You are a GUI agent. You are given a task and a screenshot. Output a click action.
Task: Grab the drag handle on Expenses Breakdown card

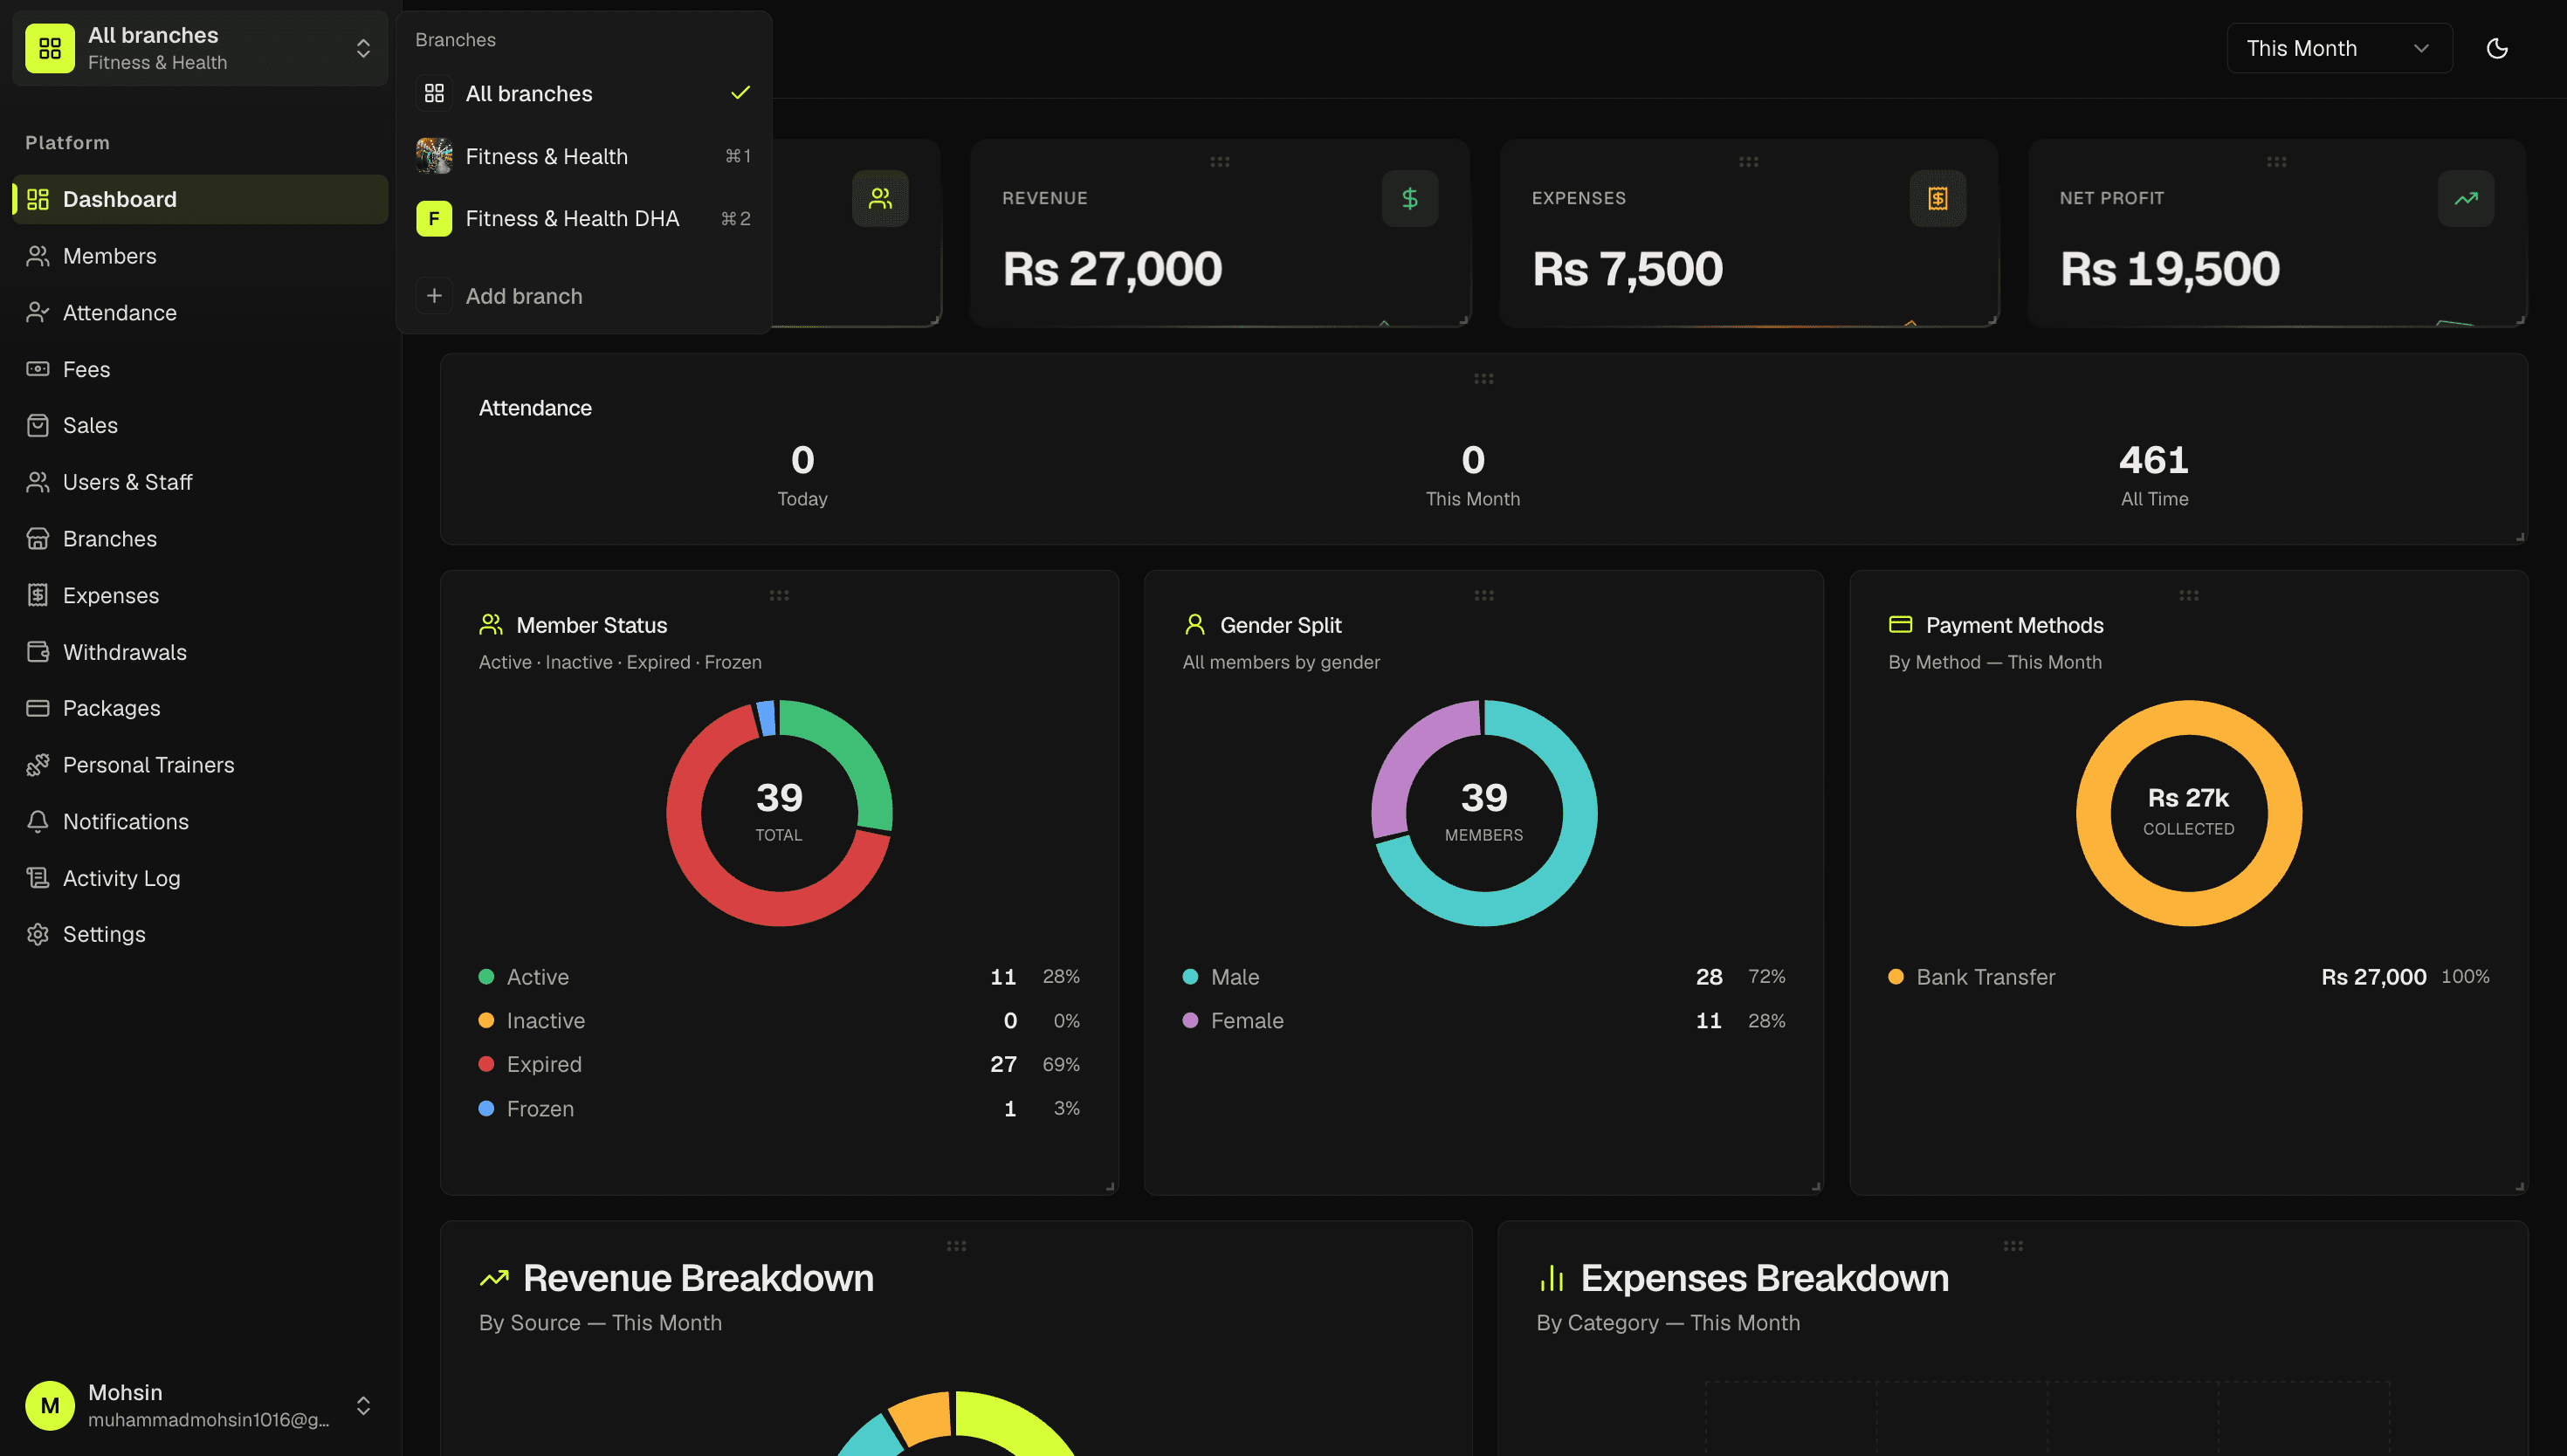pyautogui.click(x=2013, y=1246)
